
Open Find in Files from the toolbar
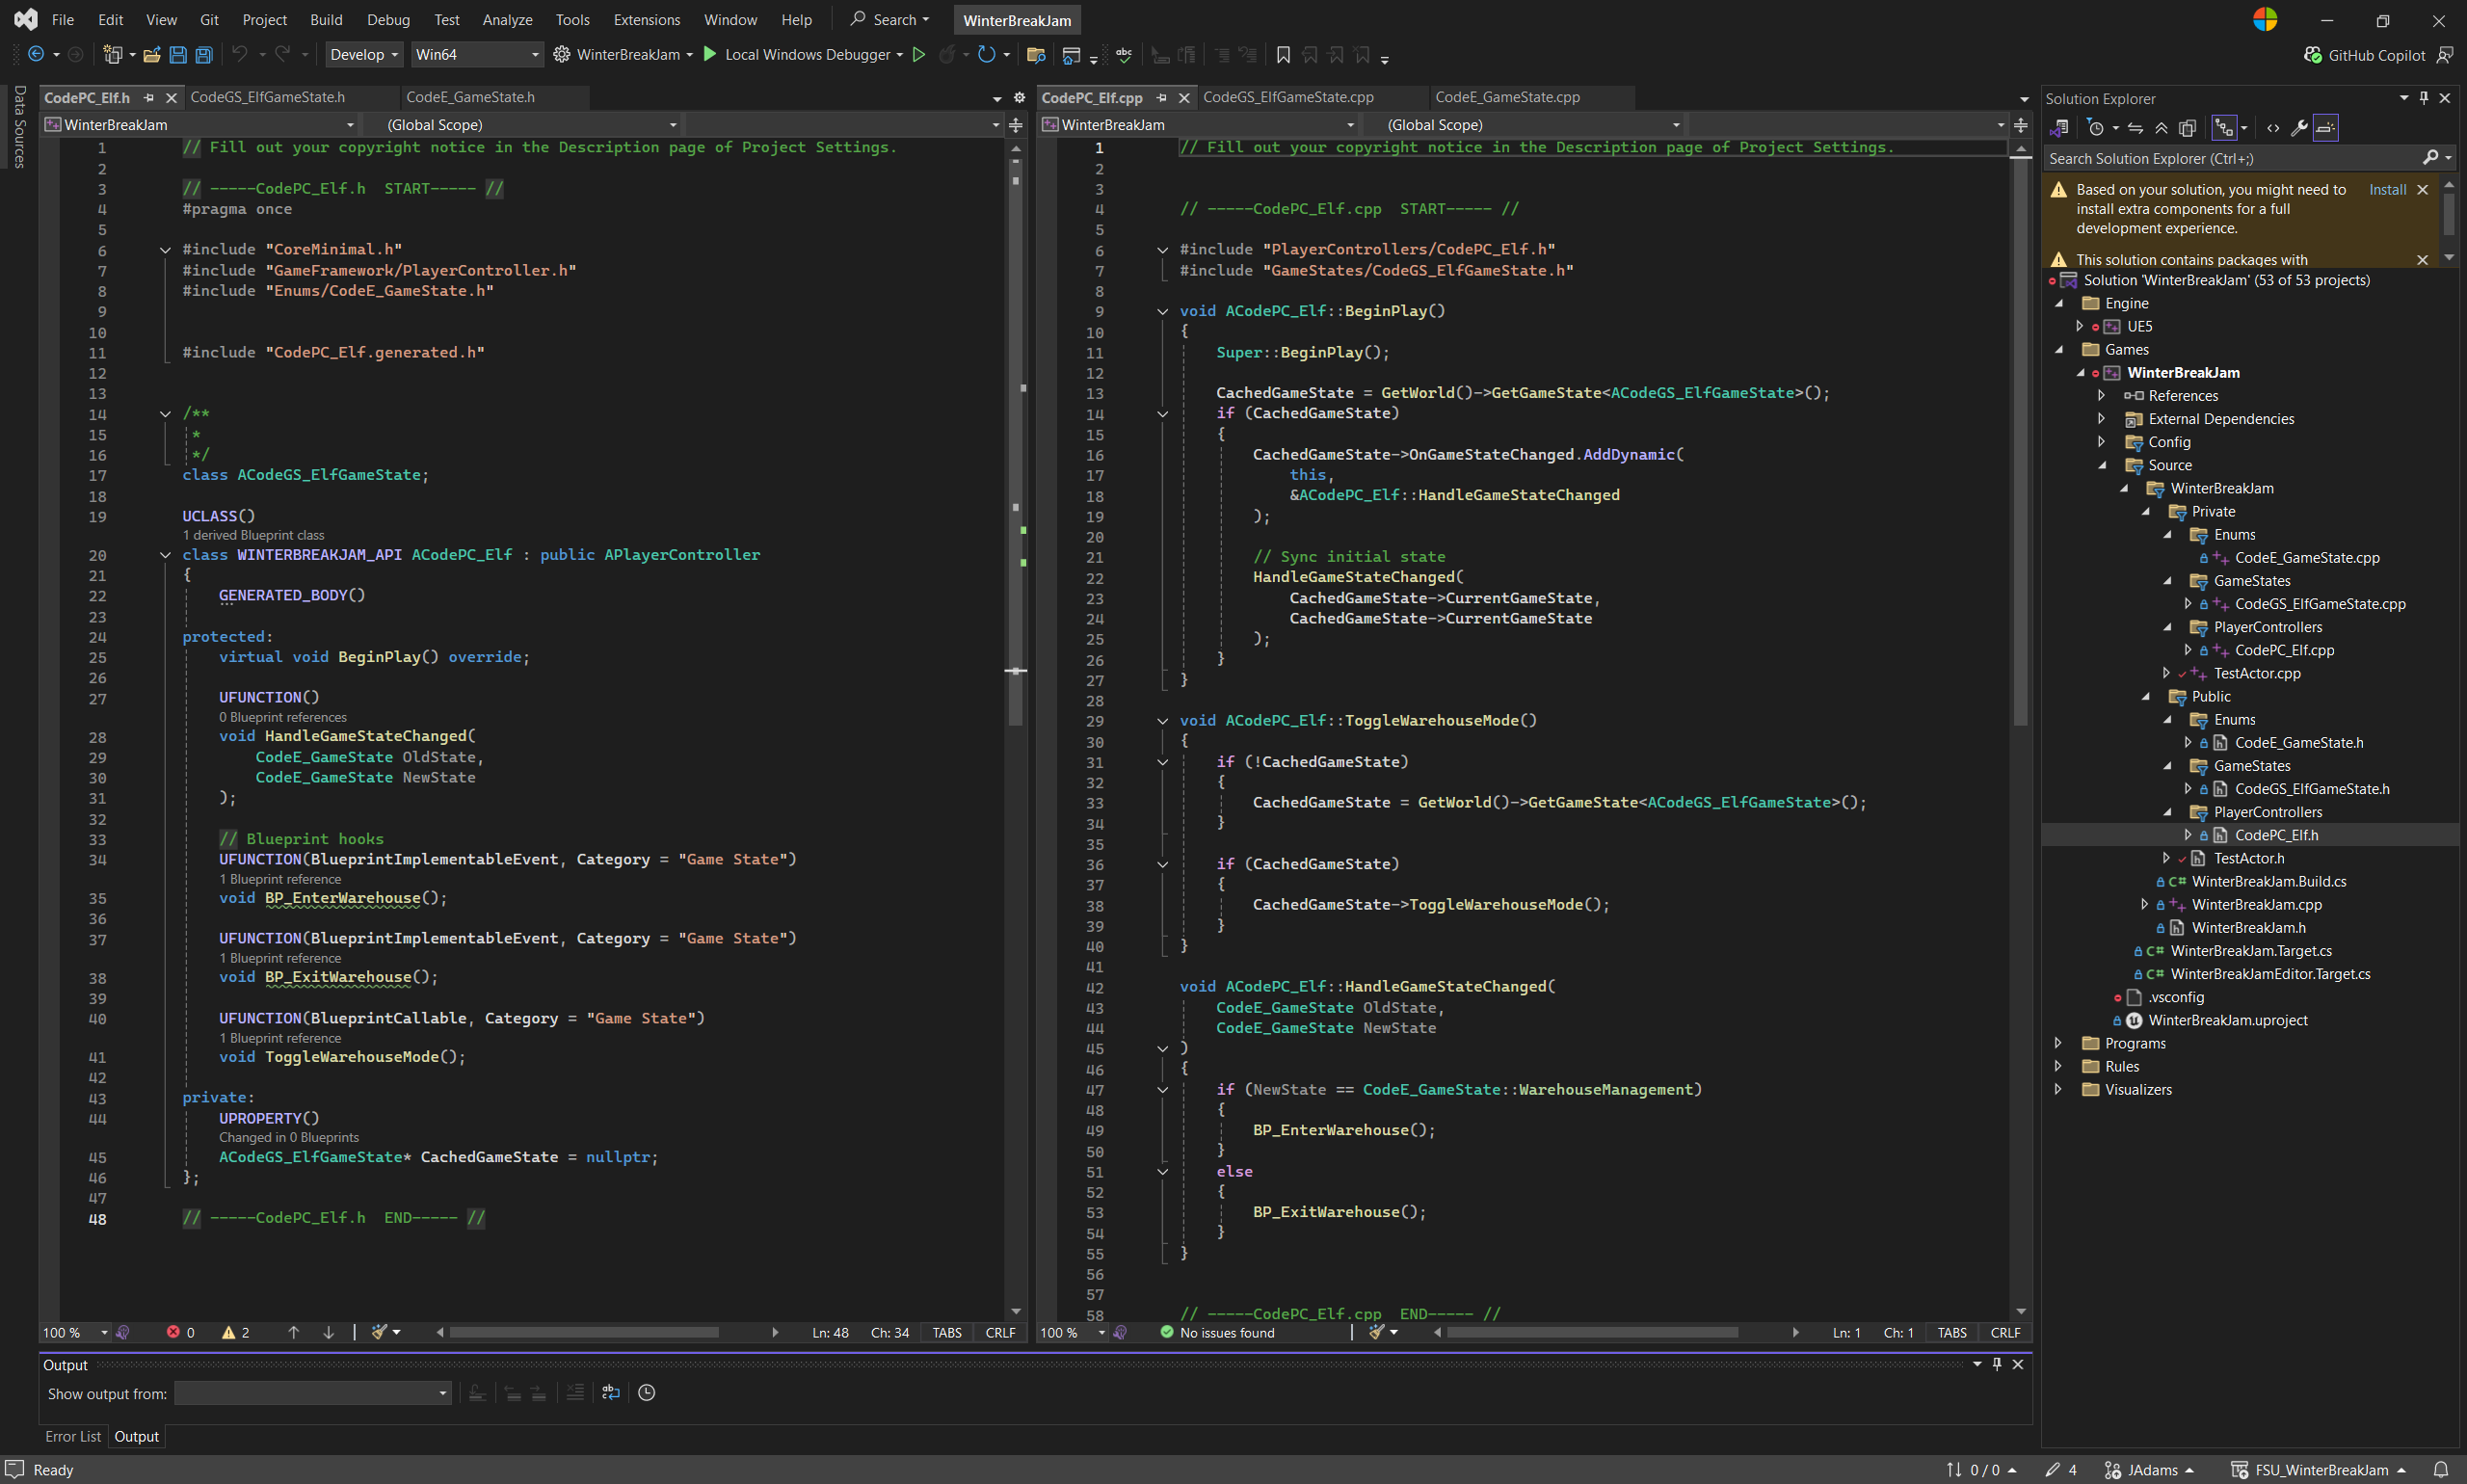coord(1037,55)
